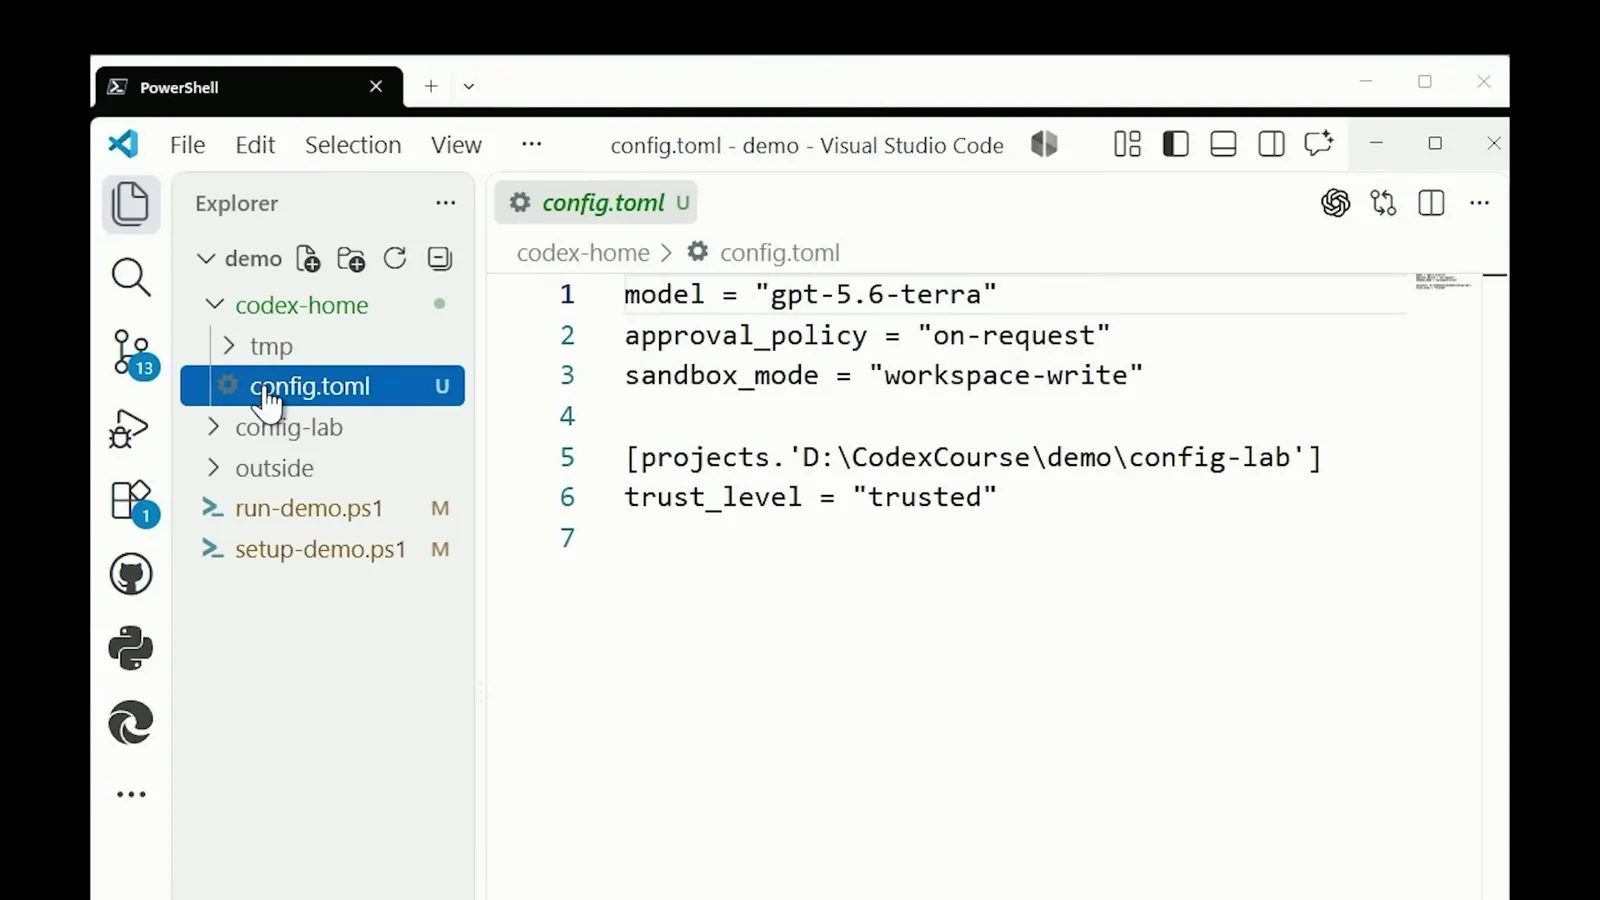Show hidden menu bar items
Image resolution: width=1600 pixels, height=900 pixels.
pyautogui.click(x=531, y=145)
